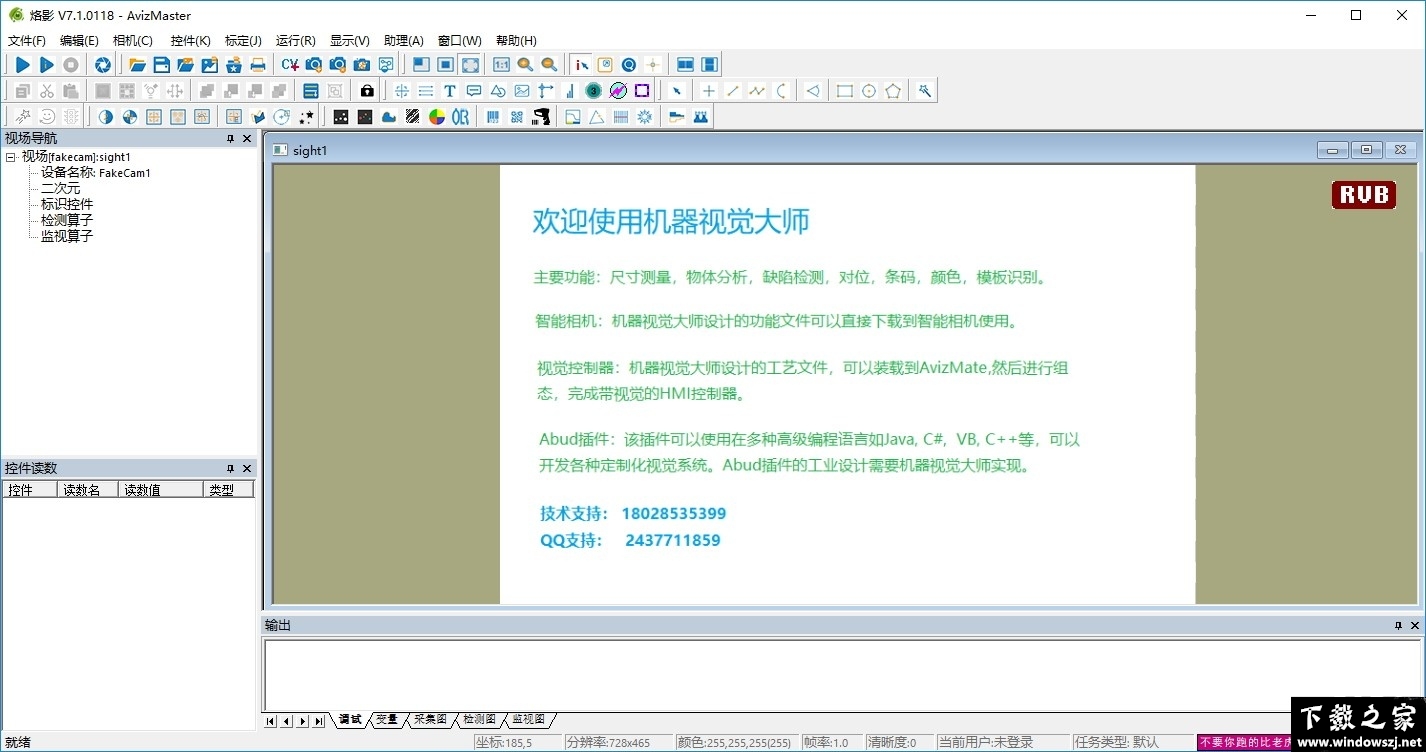
Task: Click the printer icon
Action: [x=258, y=65]
